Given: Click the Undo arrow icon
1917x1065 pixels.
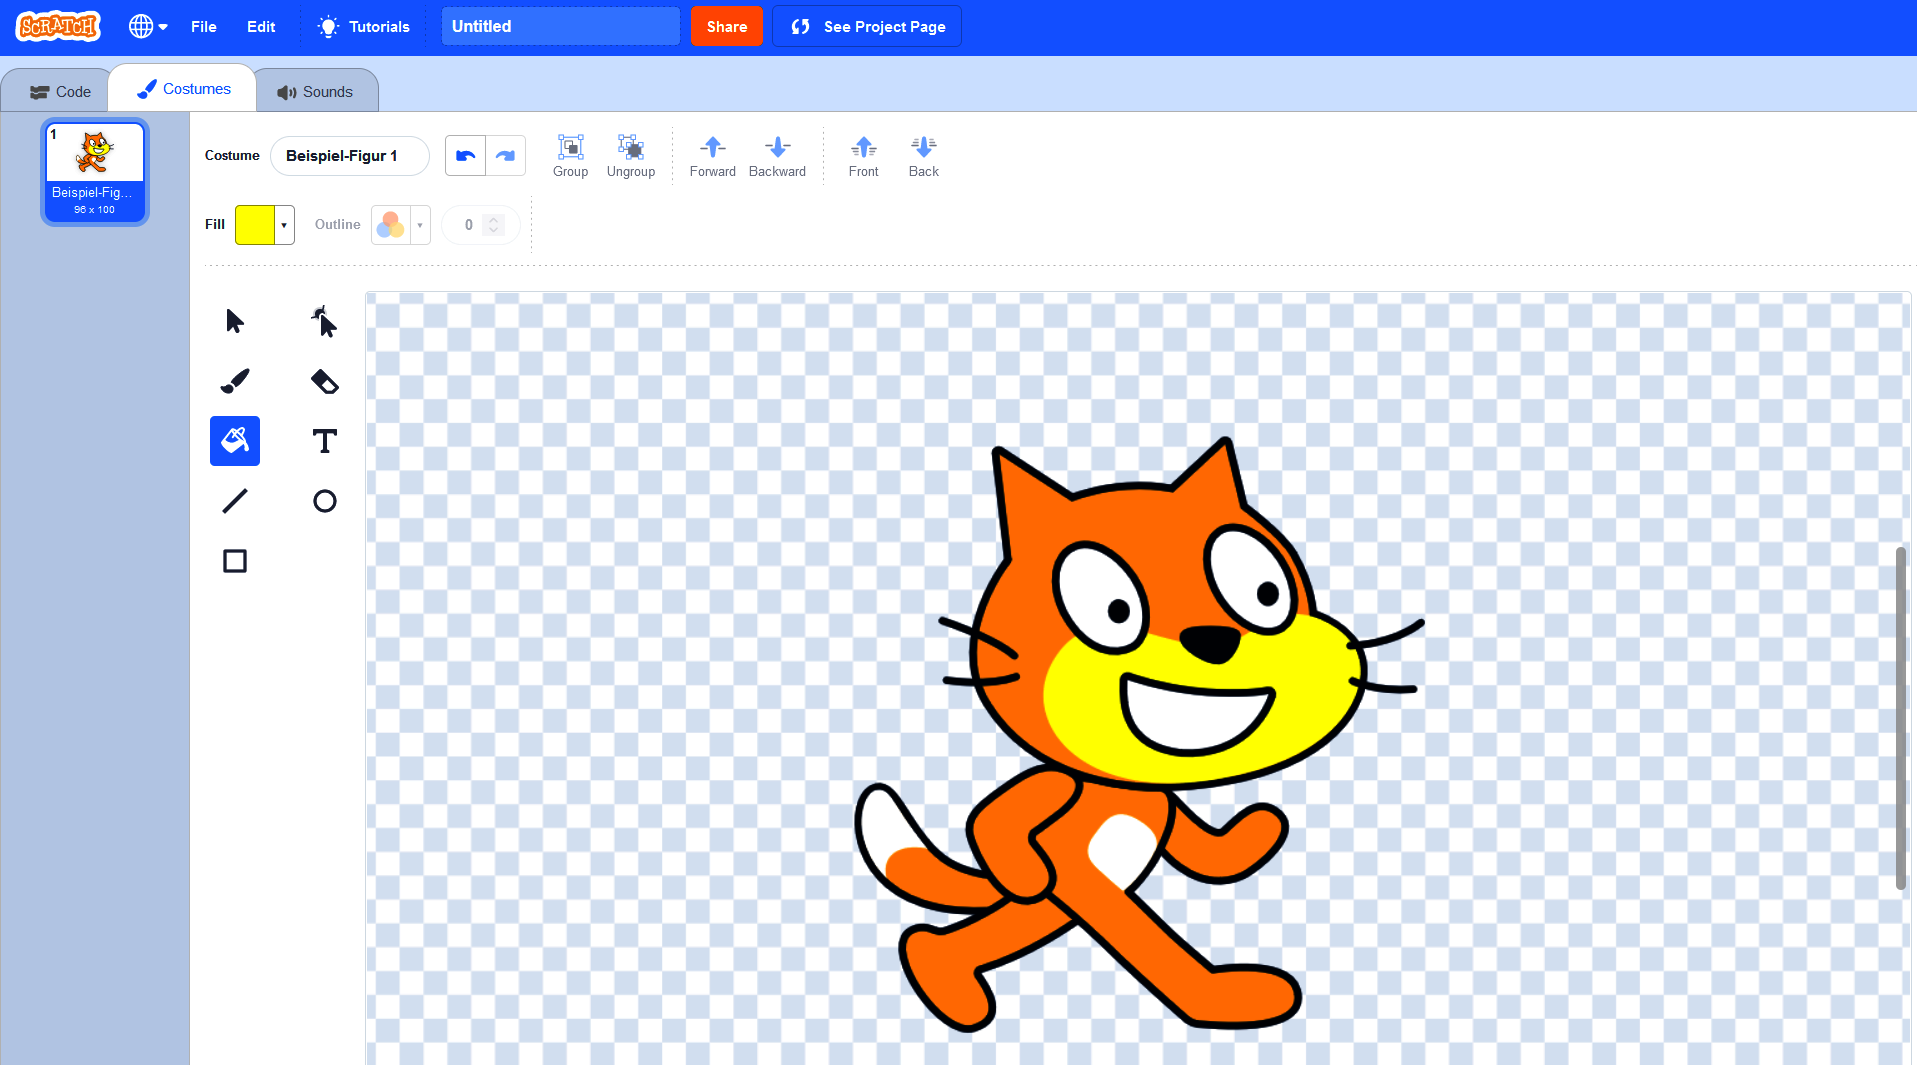Looking at the screenshot, I should coord(464,155).
